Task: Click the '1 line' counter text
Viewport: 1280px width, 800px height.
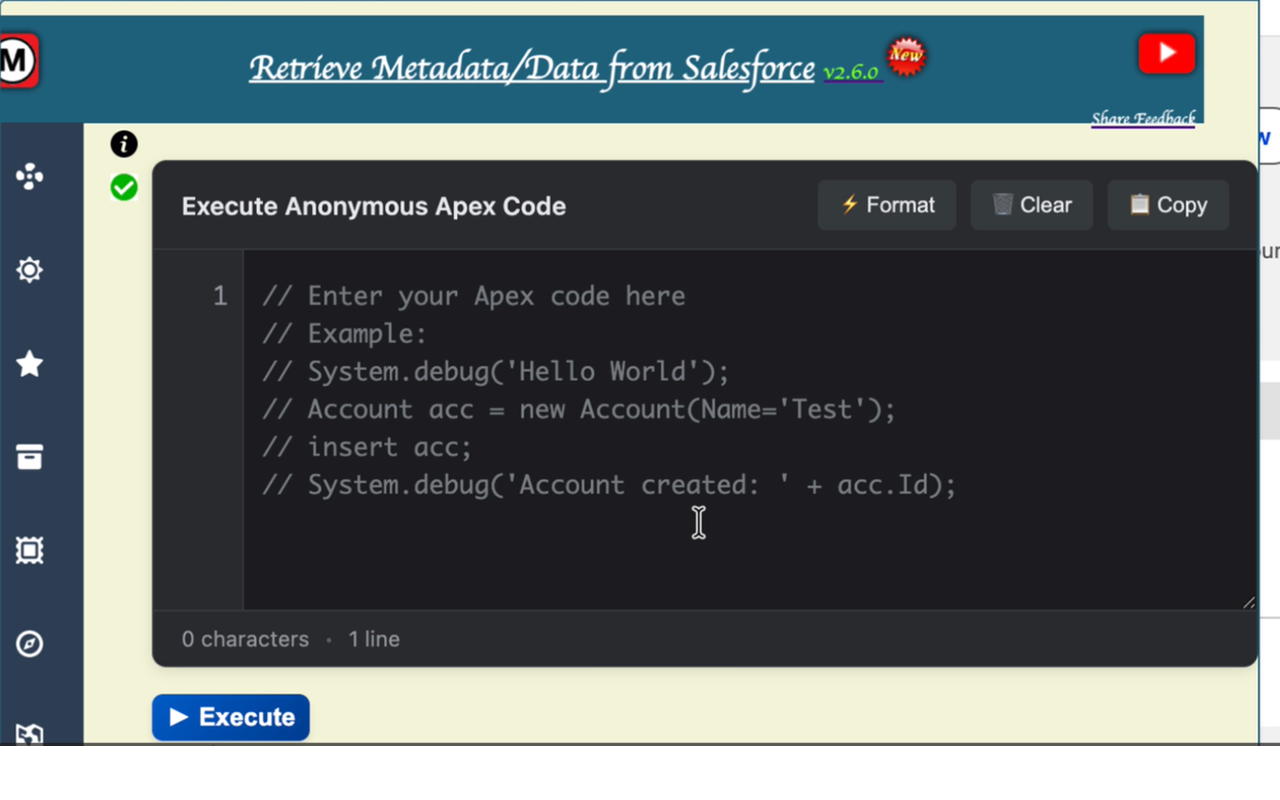Action: (x=374, y=639)
